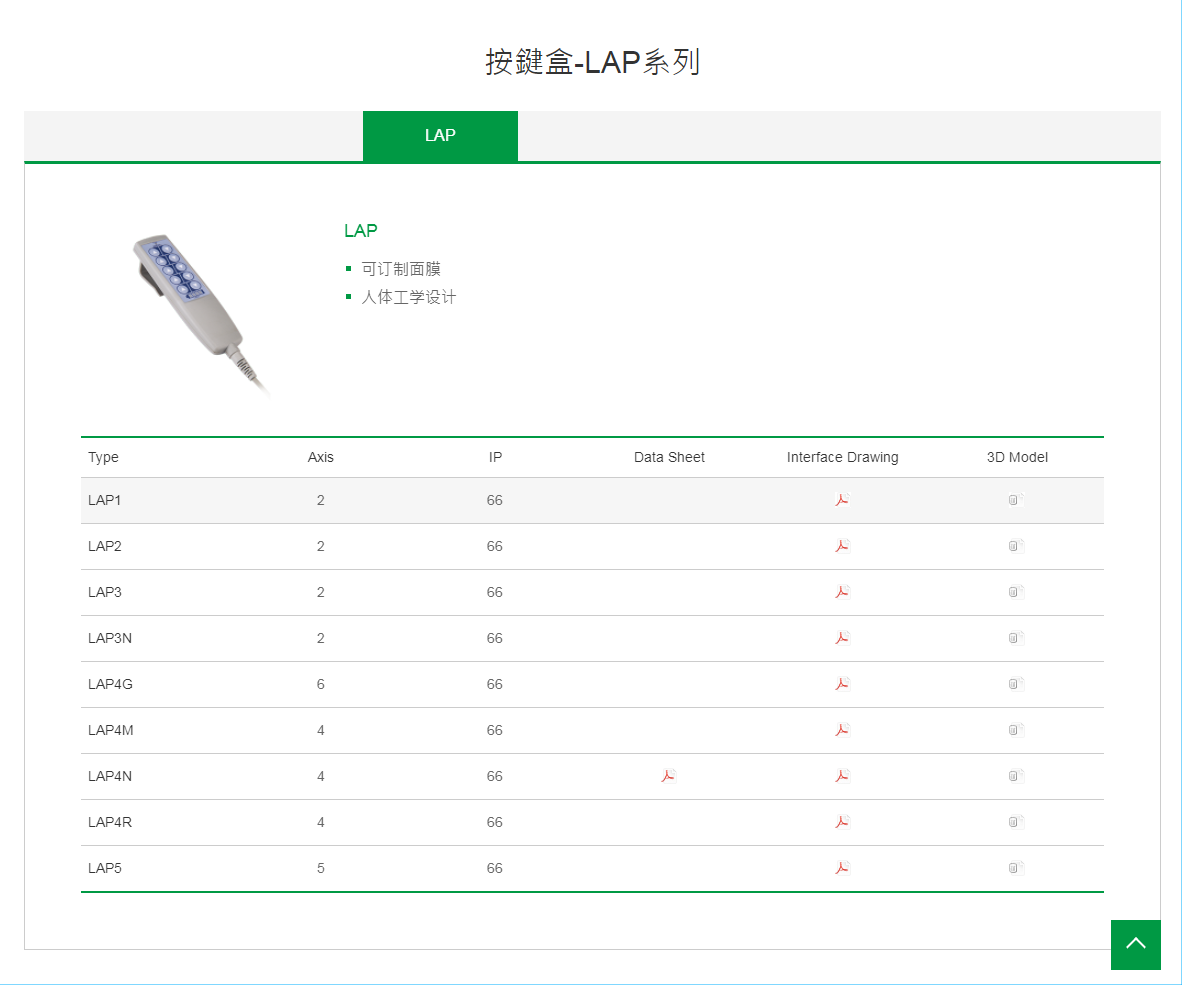Switch to the LAP tab
1182x985 pixels.
click(x=440, y=136)
